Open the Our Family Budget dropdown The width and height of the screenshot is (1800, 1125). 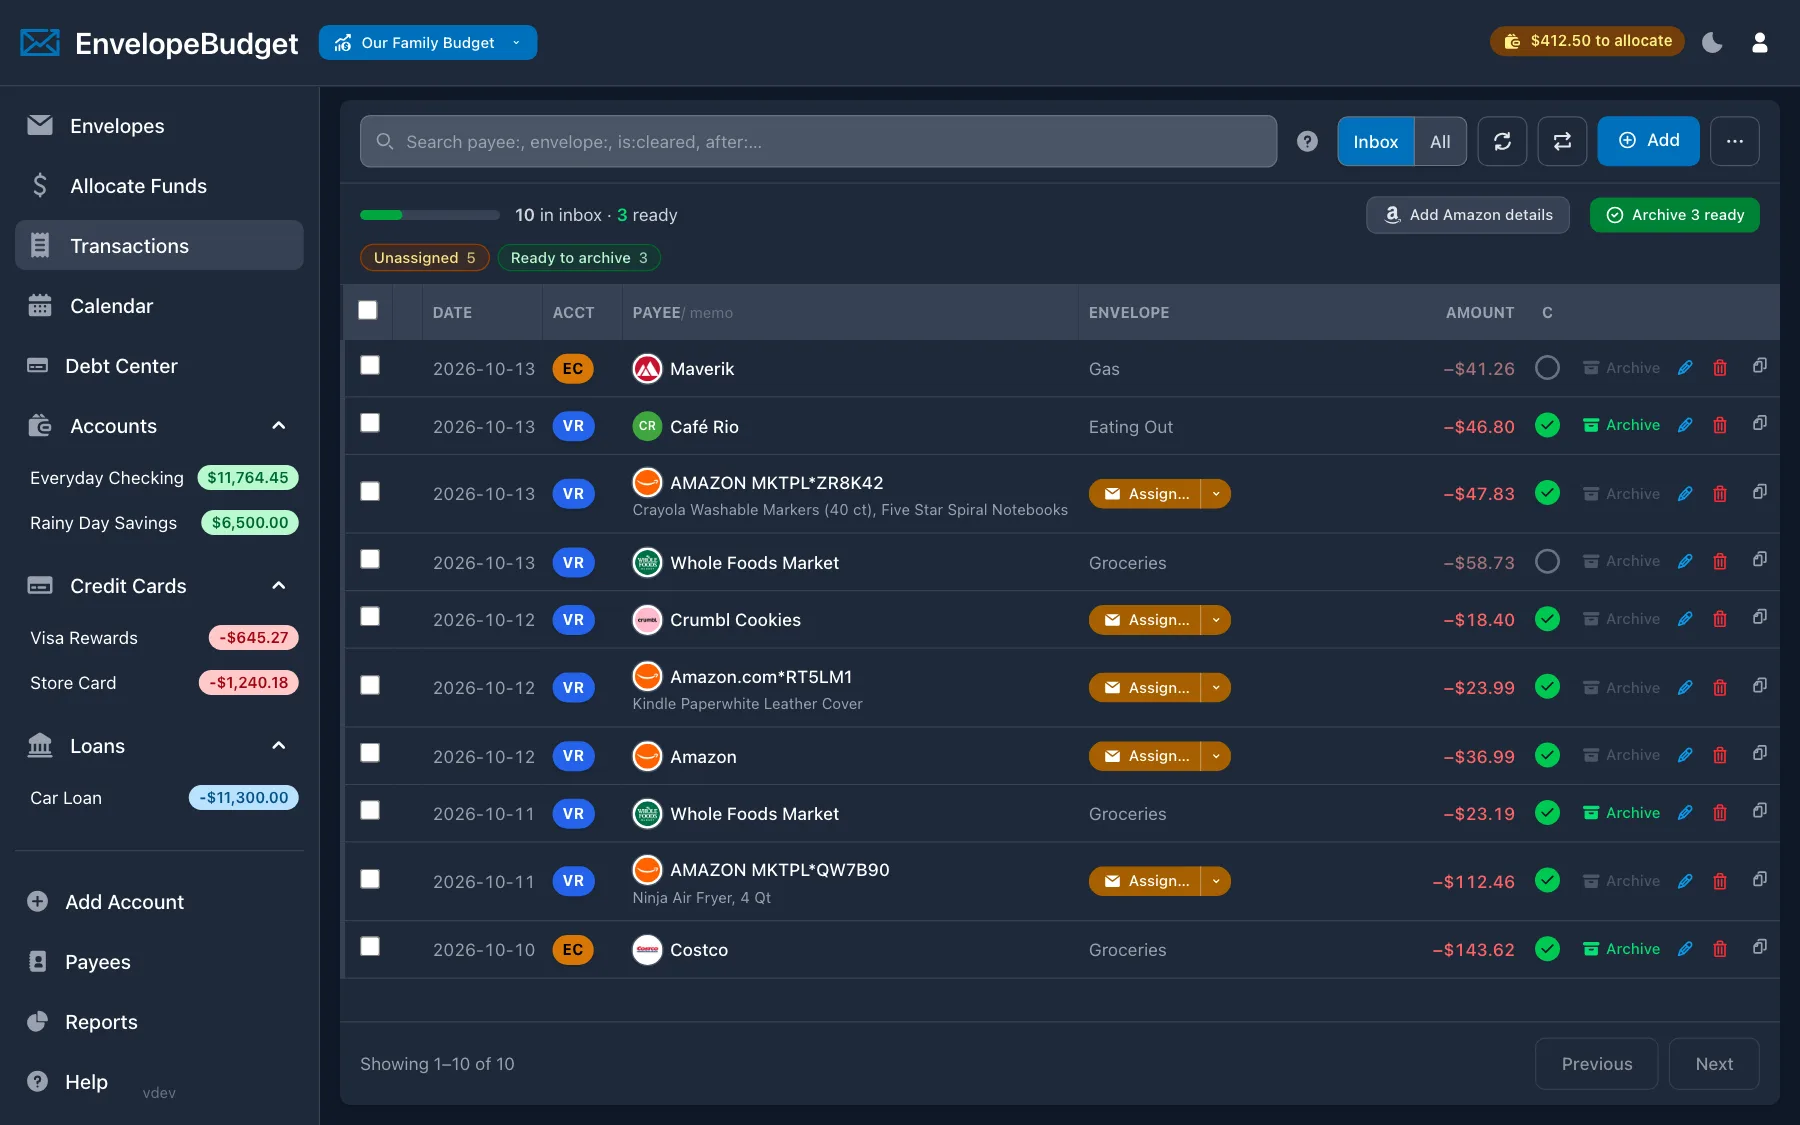428,42
